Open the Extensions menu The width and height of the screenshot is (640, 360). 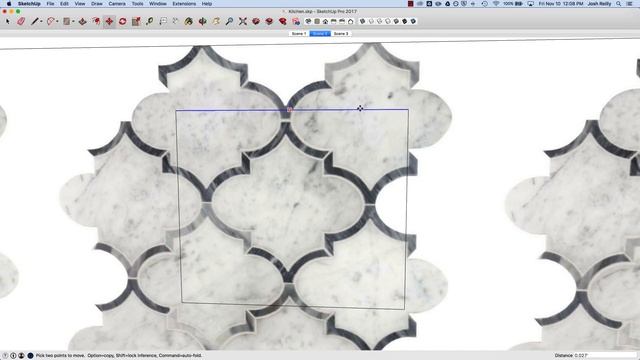[x=184, y=4]
